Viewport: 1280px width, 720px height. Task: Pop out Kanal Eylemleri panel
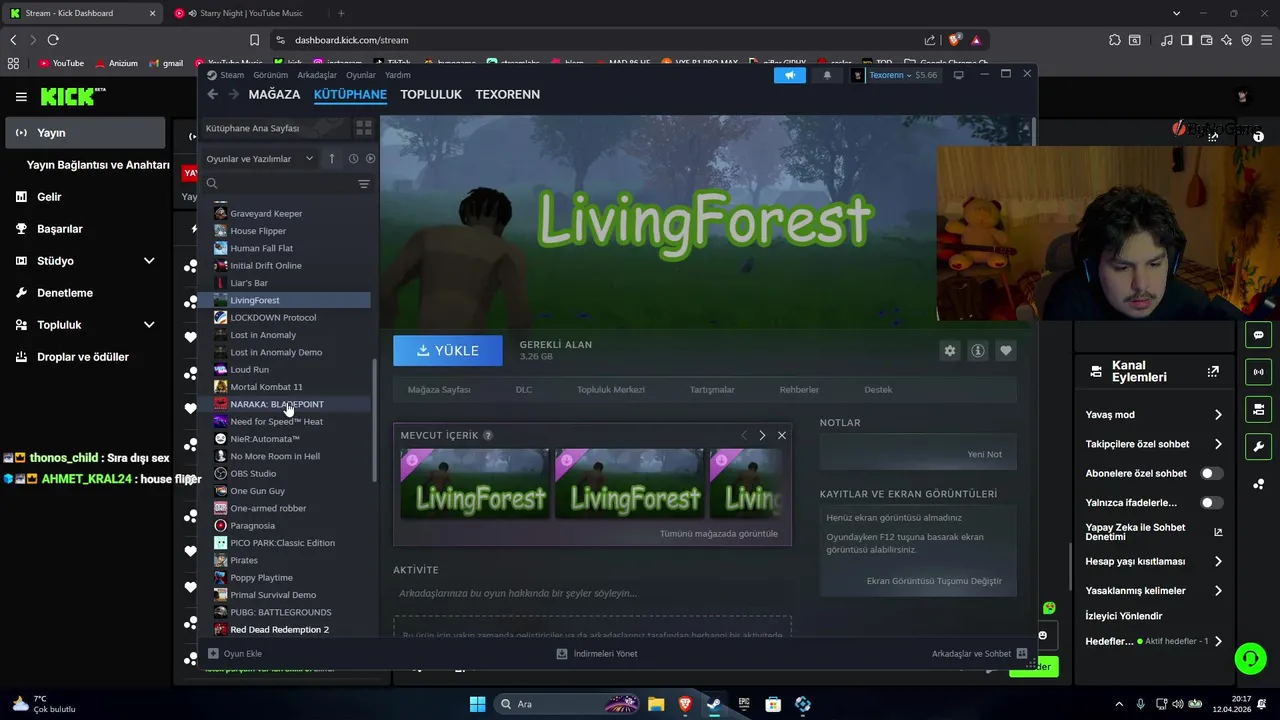pos(1213,371)
